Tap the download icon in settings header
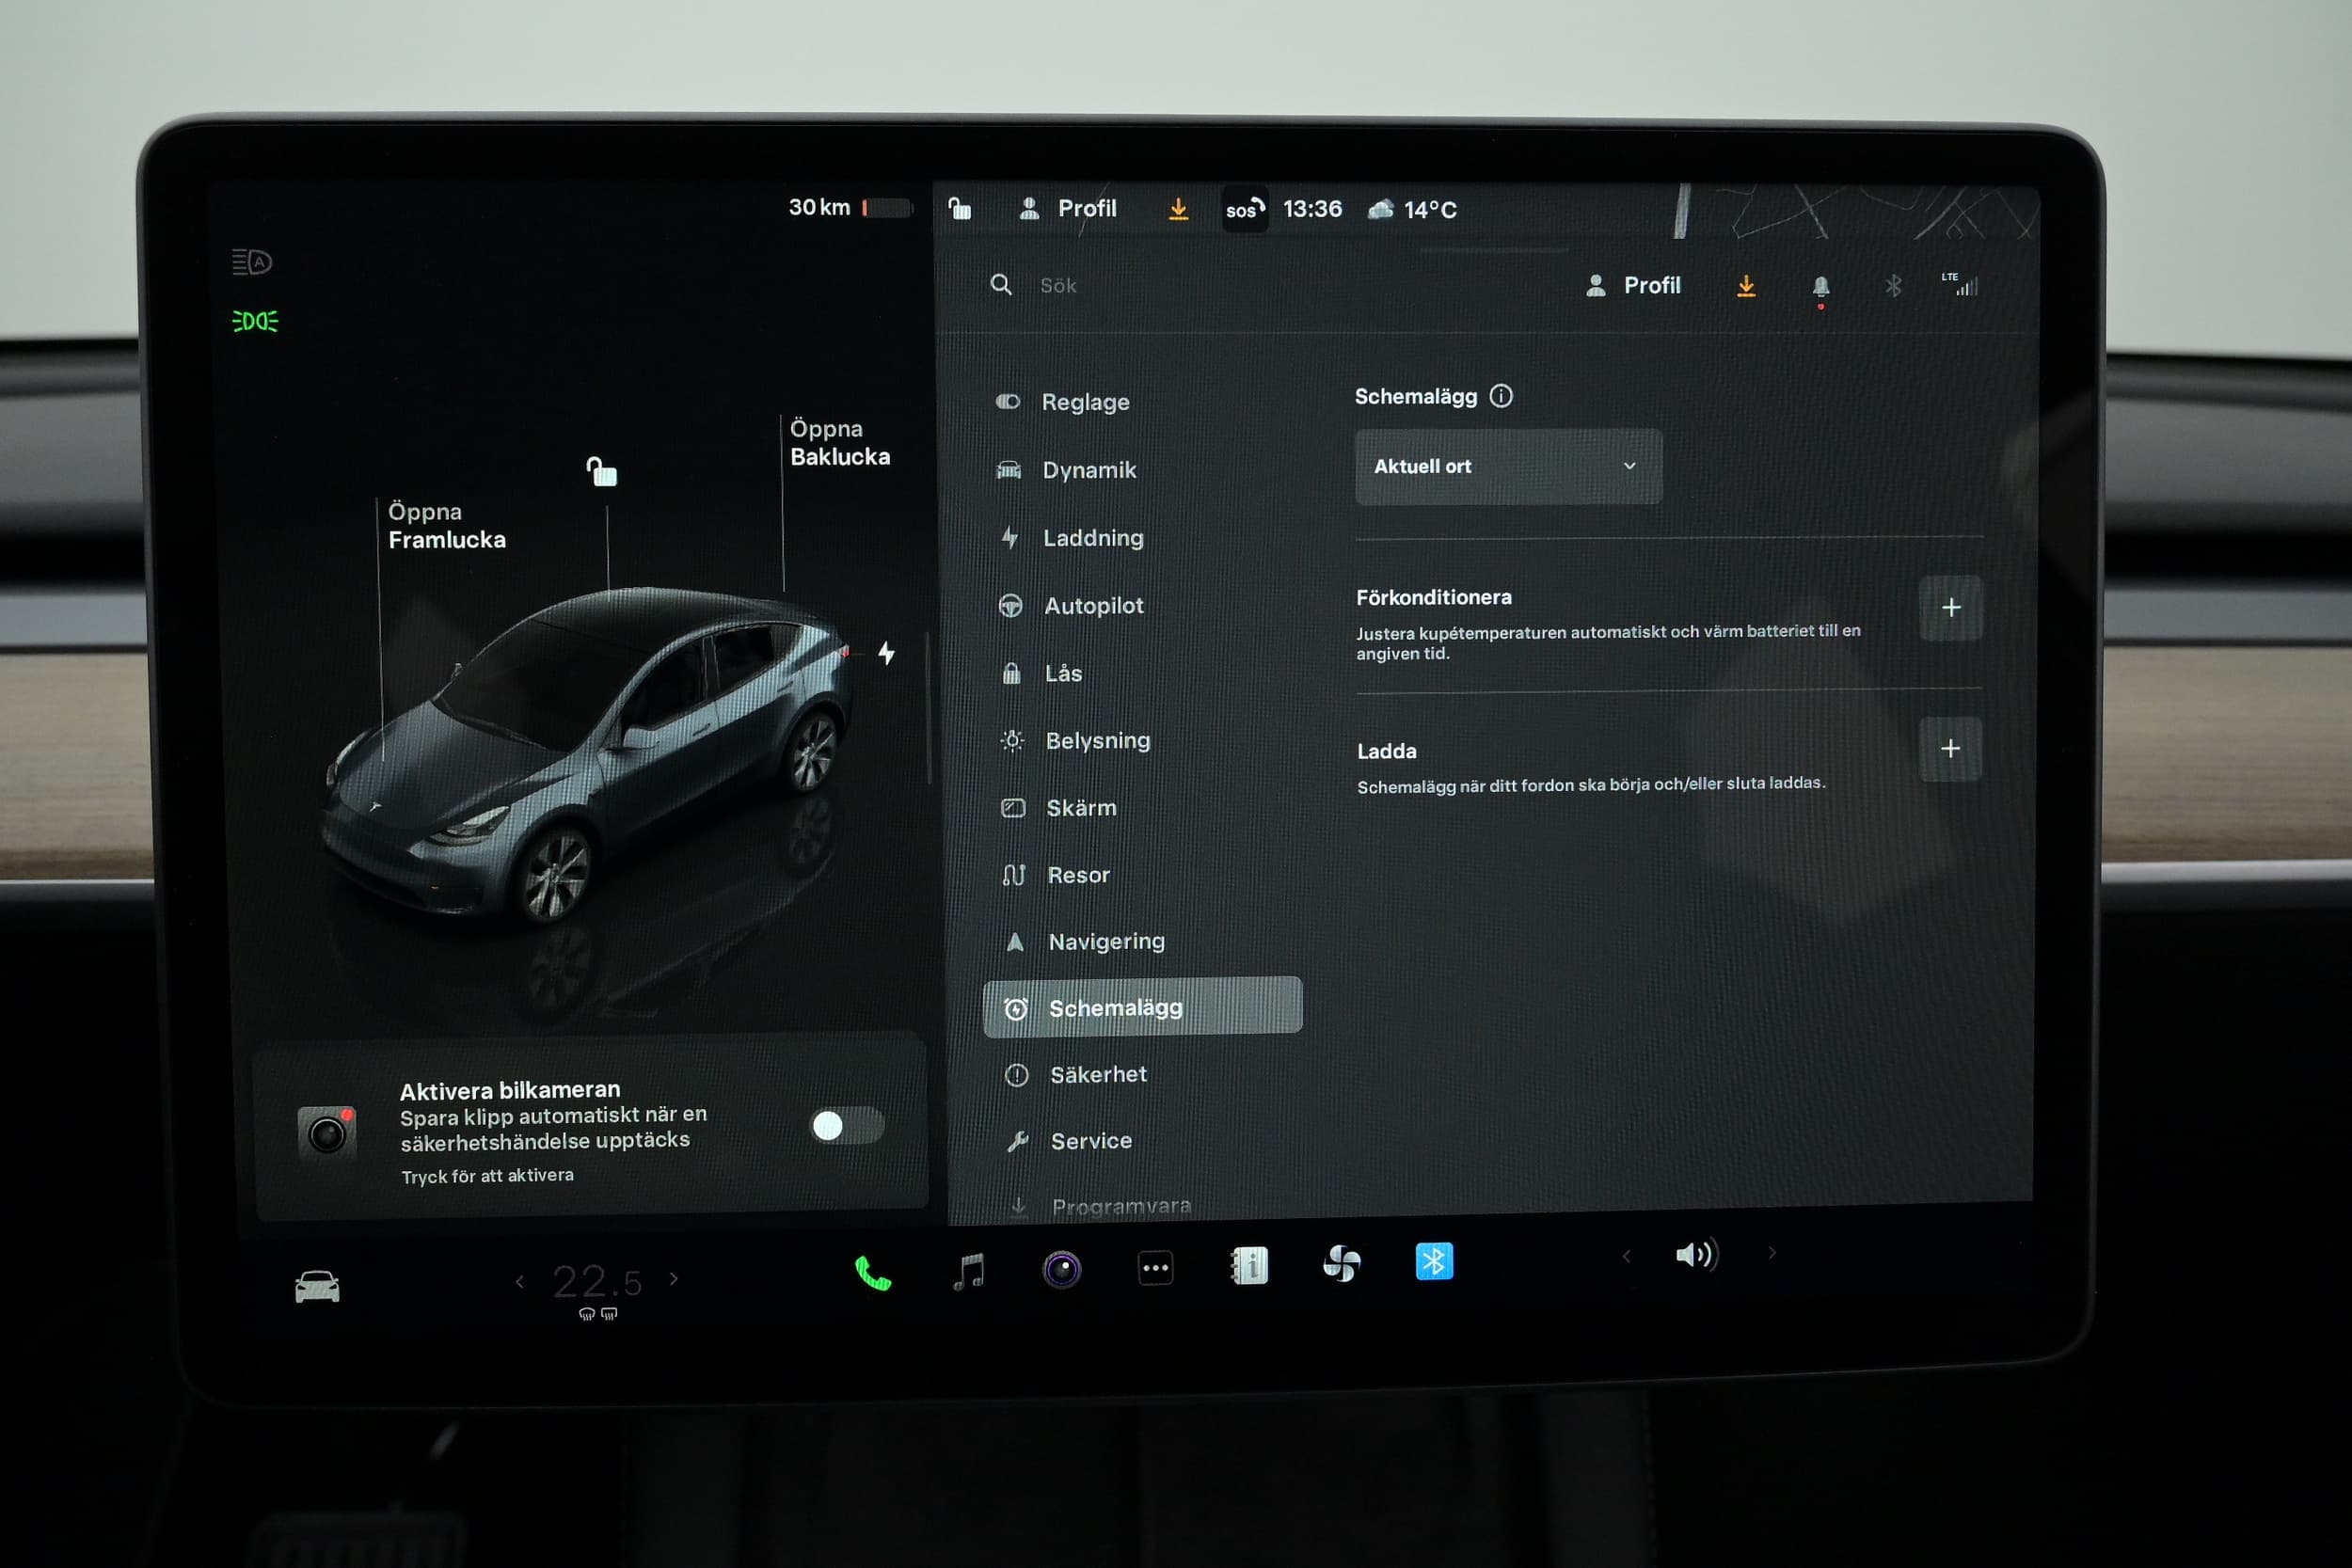Viewport: 2352px width, 1568px height. 1746,286
